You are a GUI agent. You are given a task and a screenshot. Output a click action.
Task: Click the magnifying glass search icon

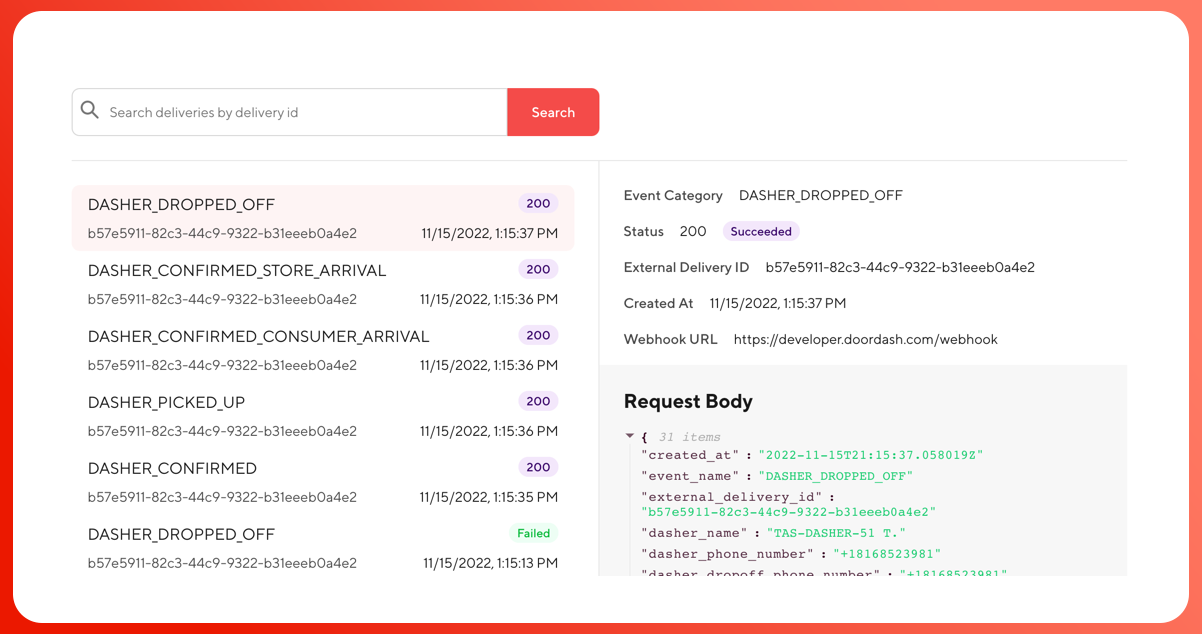click(x=90, y=111)
